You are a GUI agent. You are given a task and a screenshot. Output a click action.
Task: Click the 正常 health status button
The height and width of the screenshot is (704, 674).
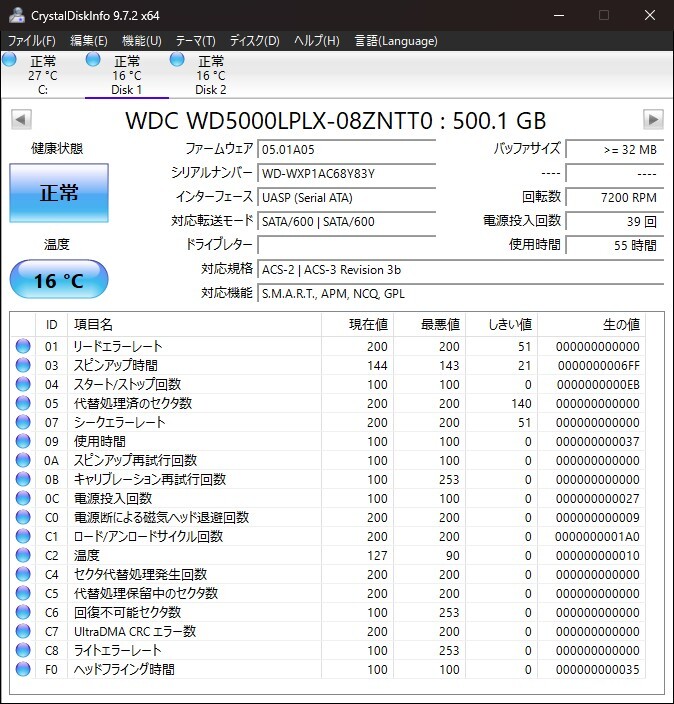click(x=58, y=193)
